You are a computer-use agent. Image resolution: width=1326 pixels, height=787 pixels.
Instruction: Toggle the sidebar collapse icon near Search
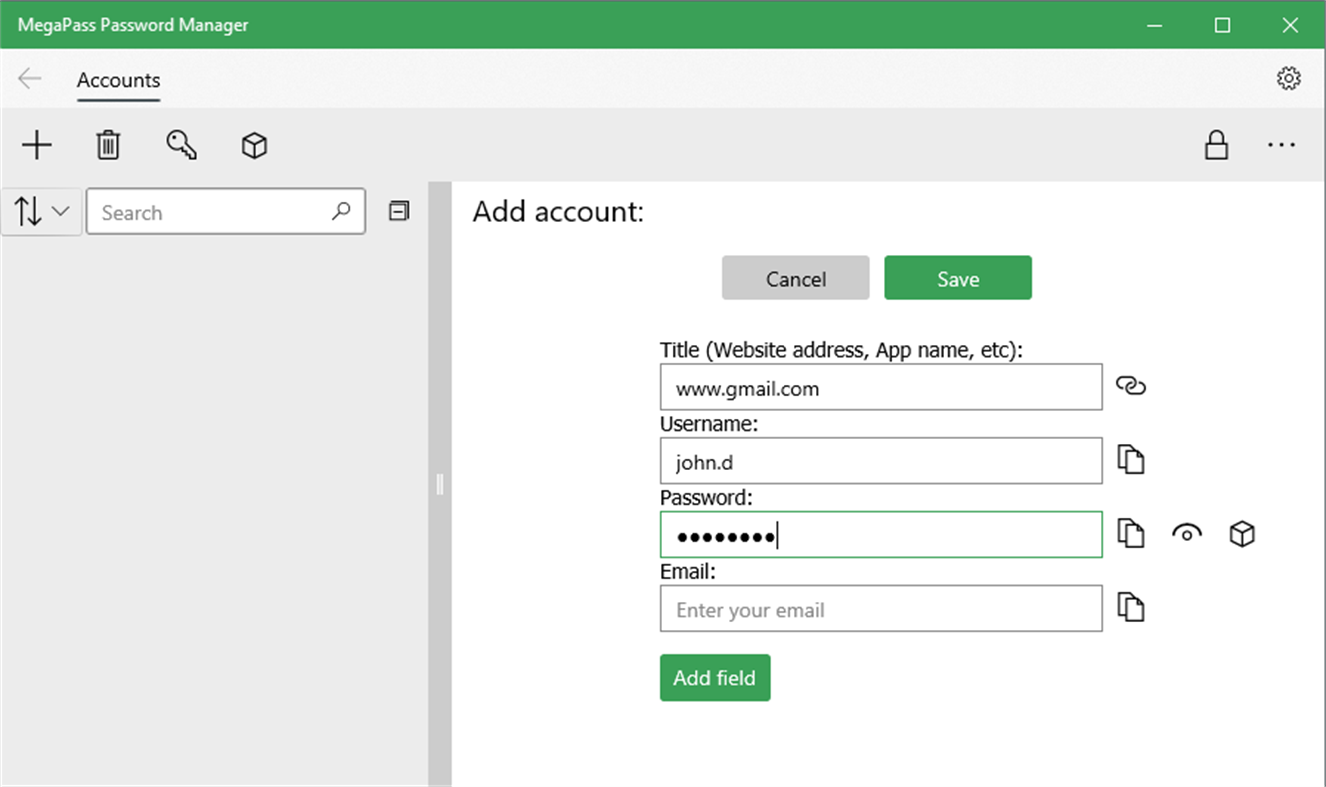pyautogui.click(x=398, y=211)
